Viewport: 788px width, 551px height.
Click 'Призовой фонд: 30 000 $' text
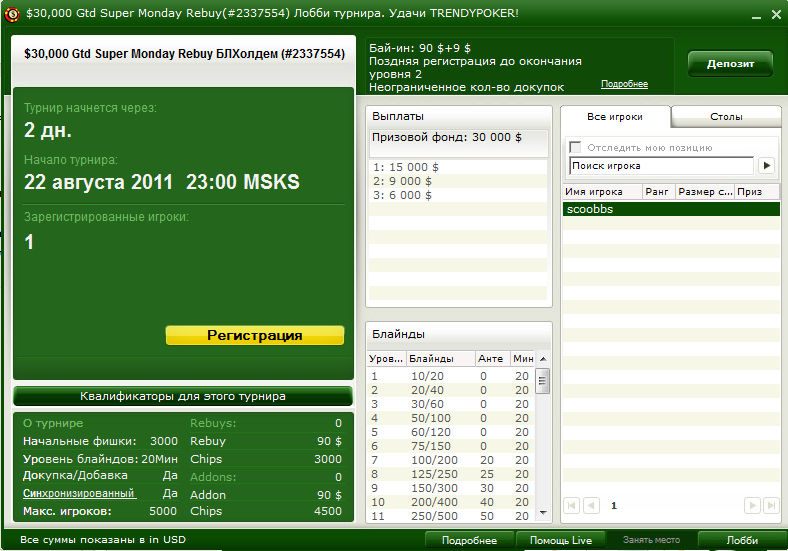coord(447,137)
